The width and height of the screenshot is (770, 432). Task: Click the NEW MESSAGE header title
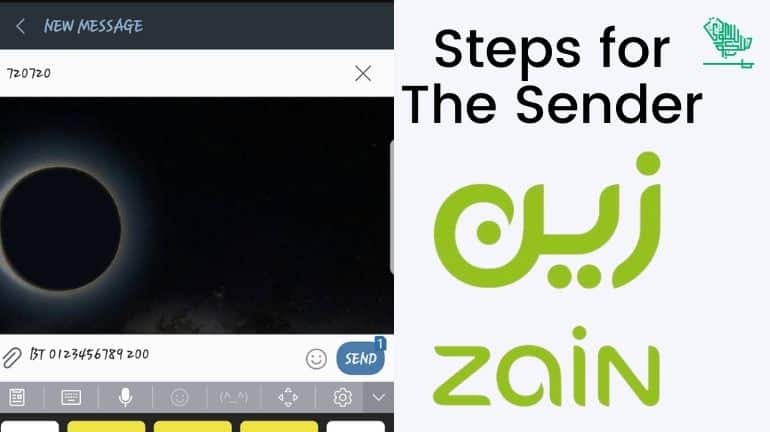(x=93, y=26)
